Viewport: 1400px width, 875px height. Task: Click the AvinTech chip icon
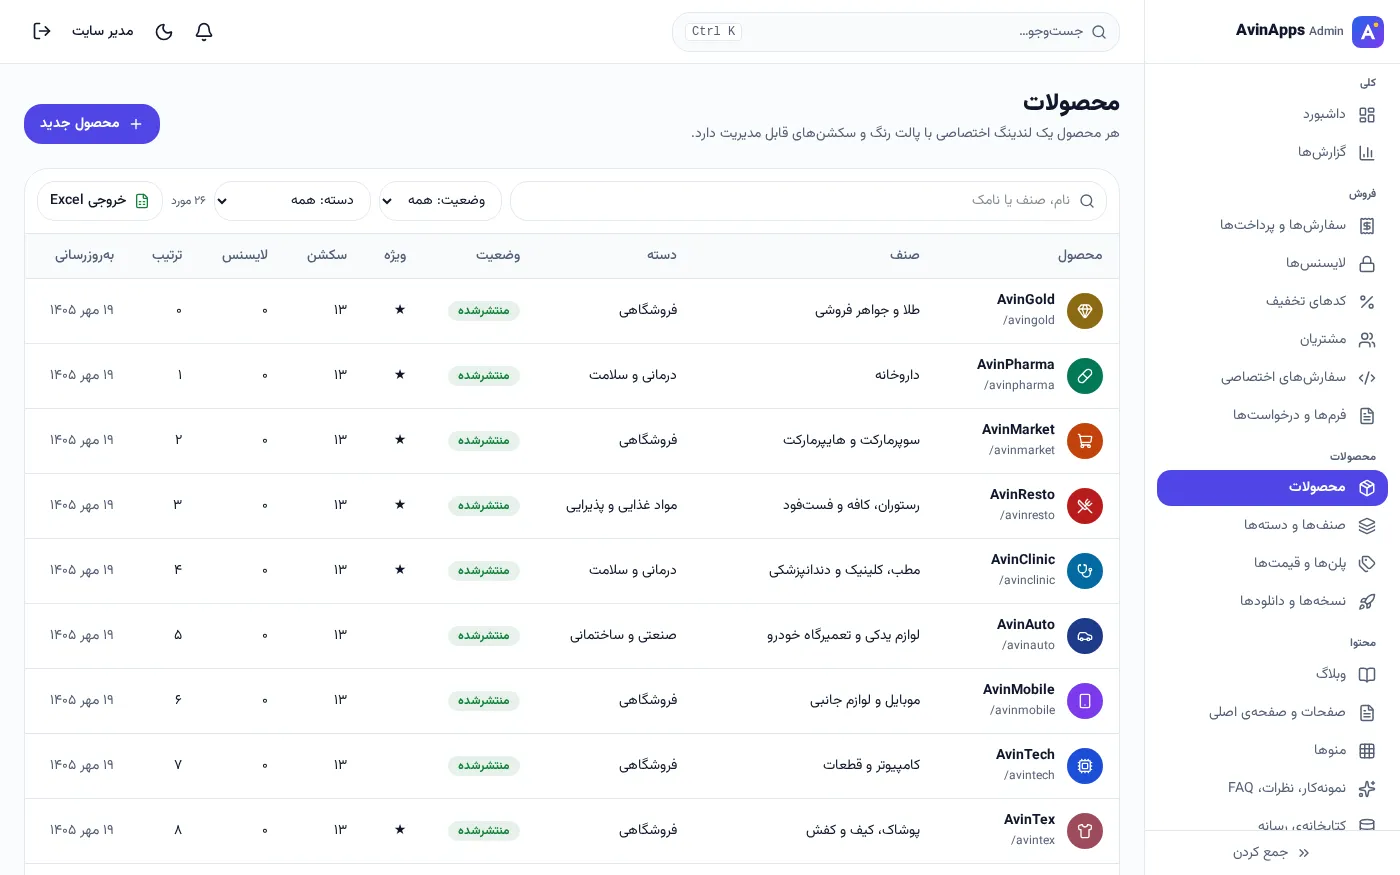1085,766
